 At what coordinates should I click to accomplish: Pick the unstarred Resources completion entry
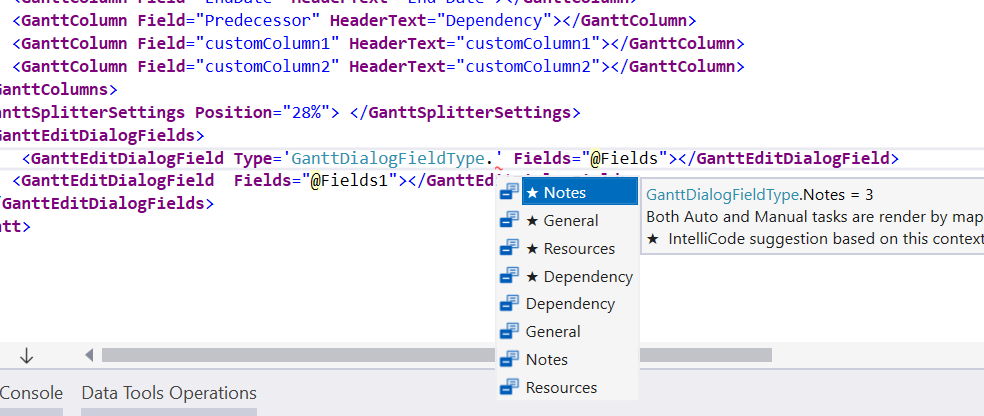561,388
